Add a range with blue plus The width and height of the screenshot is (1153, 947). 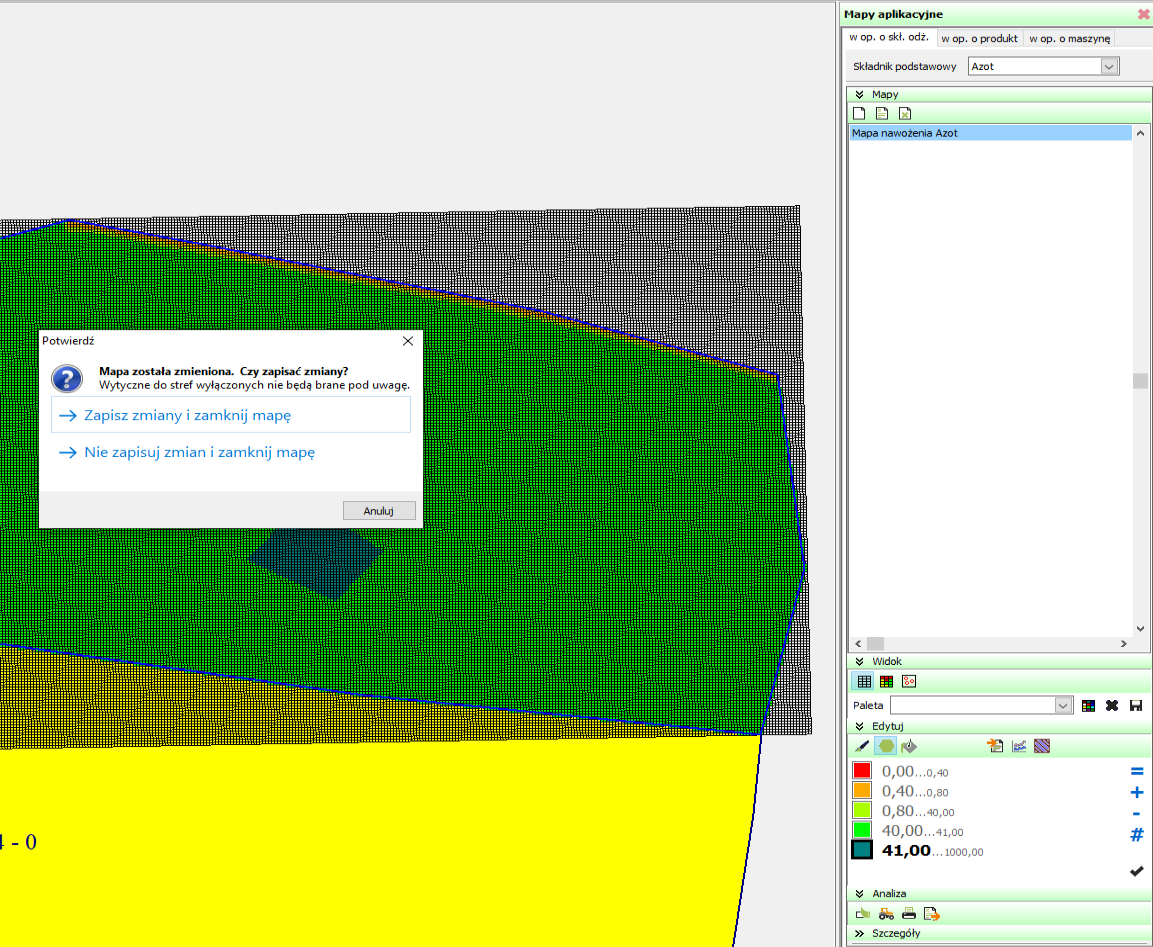[x=1137, y=793]
